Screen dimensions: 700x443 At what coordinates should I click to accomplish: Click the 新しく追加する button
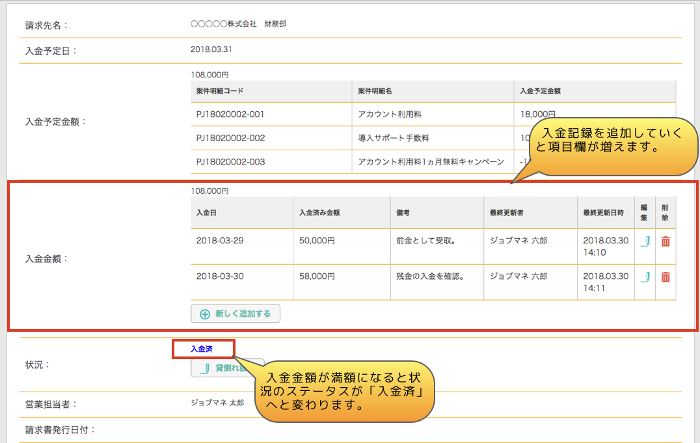click(x=235, y=313)
